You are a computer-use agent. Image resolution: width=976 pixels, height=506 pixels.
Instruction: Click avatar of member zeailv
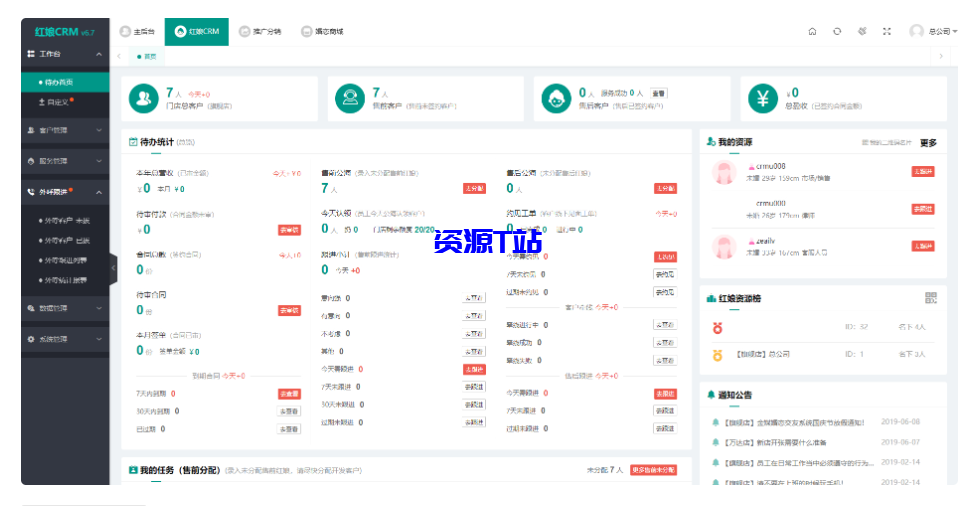724,247
